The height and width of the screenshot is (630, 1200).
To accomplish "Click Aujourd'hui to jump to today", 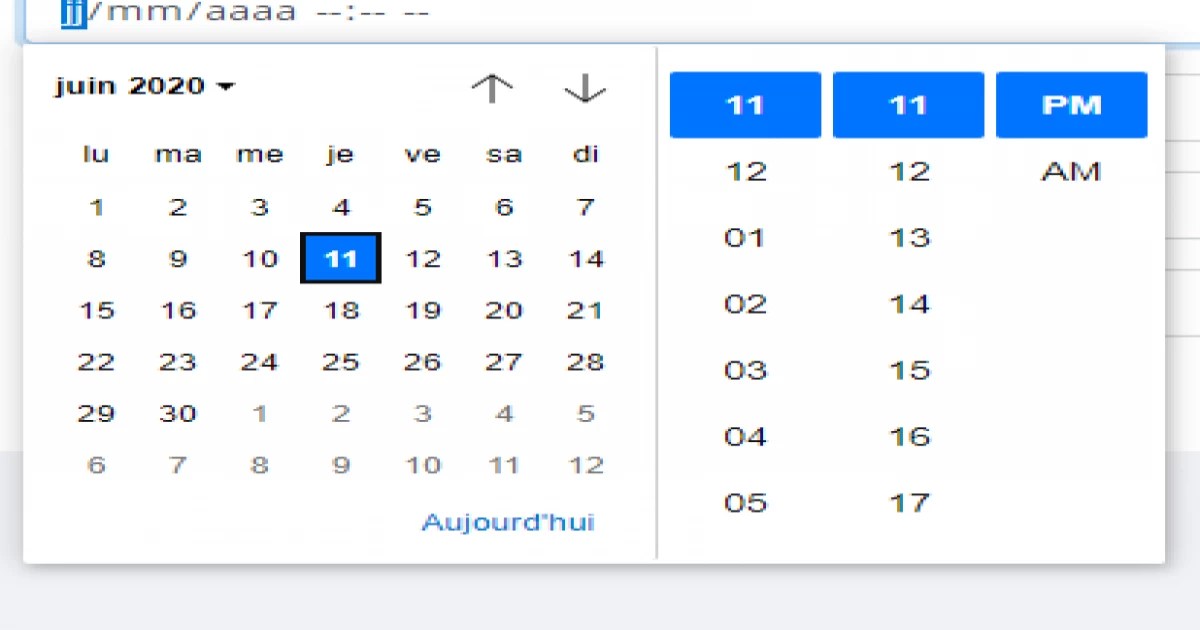I will click(509, 521).
